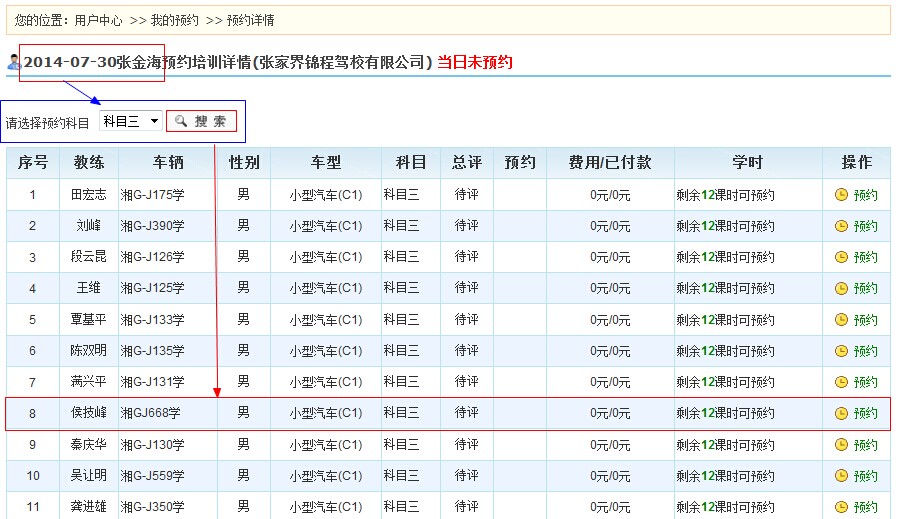Click the clock icon for coach 秦庆华
Viewport: 901px width, 519px height.
(x=841, y=444)
